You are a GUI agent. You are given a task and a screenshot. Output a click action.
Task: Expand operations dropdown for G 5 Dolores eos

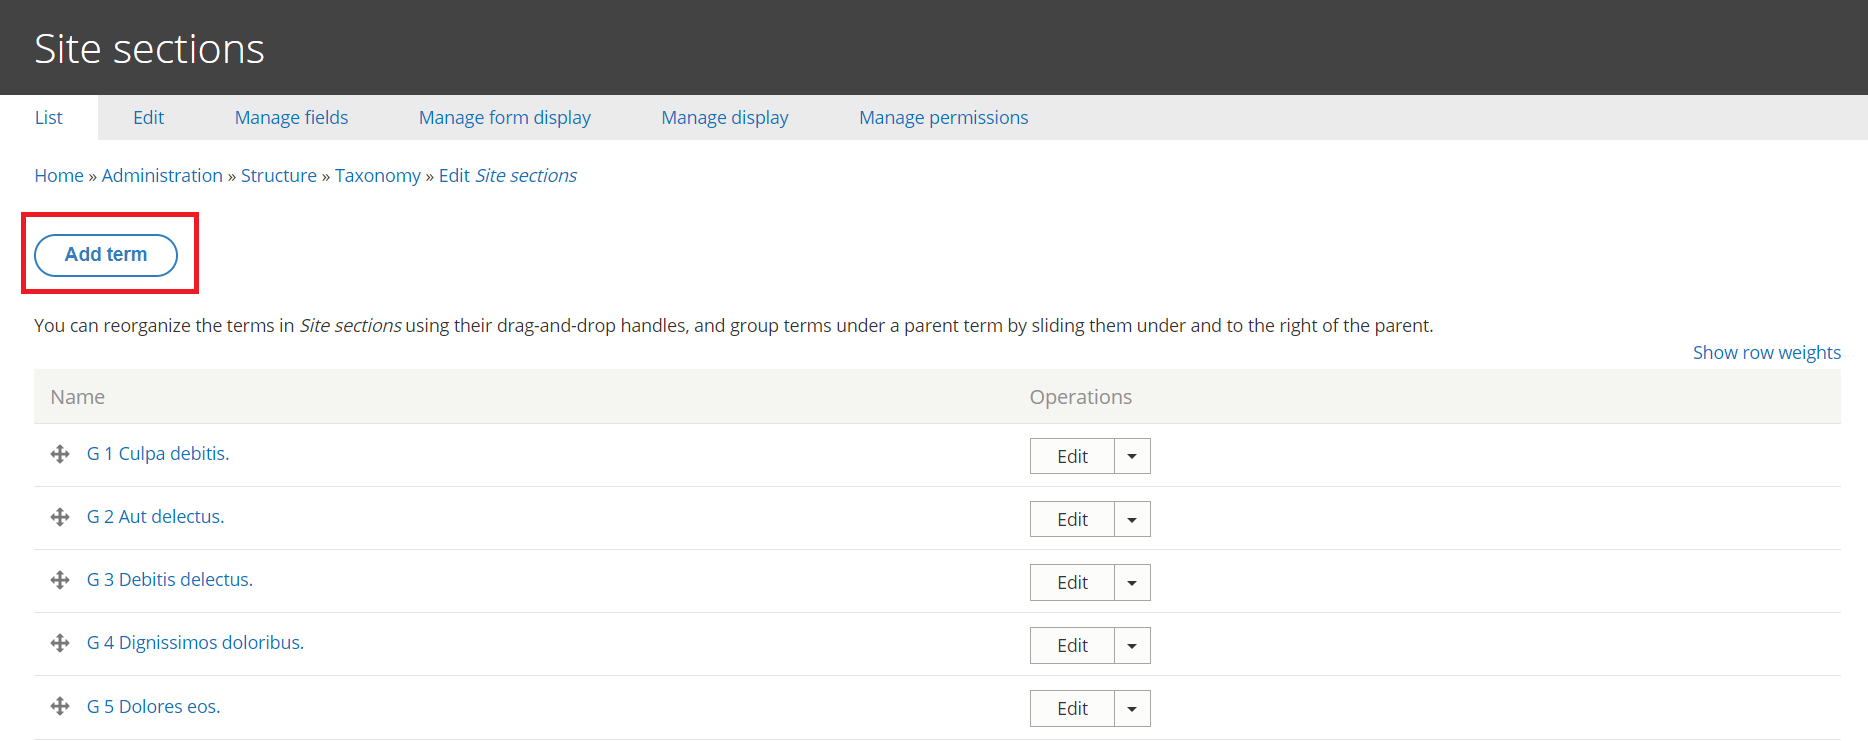[1132, 708]
